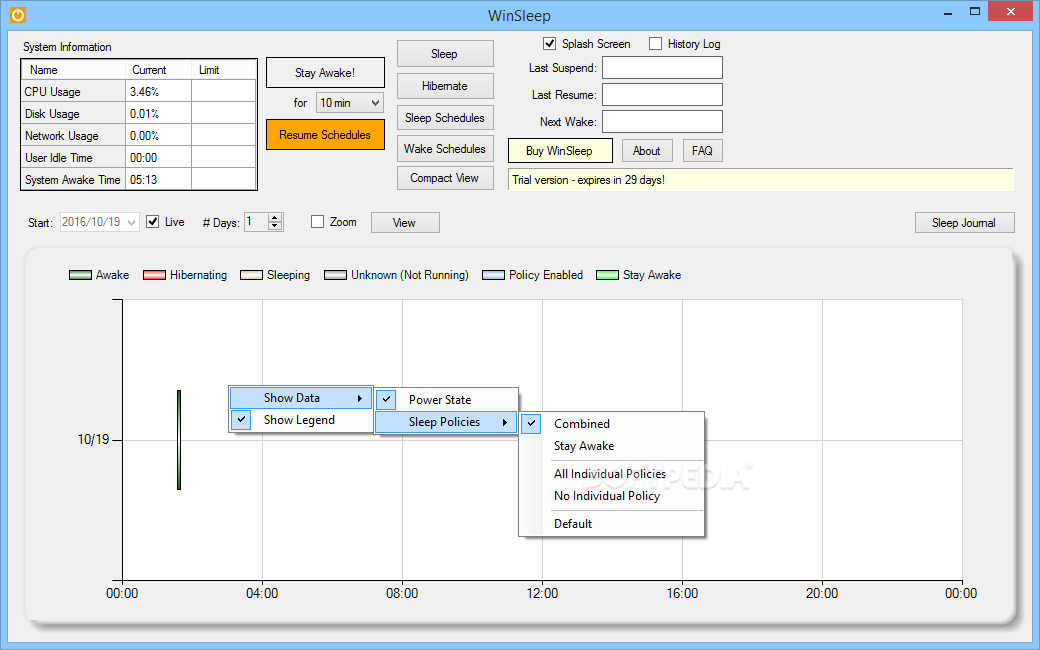This screenshot has width=1040, height=650.
Task: Minimize the WinSleep window
Action: pos(948,13)
